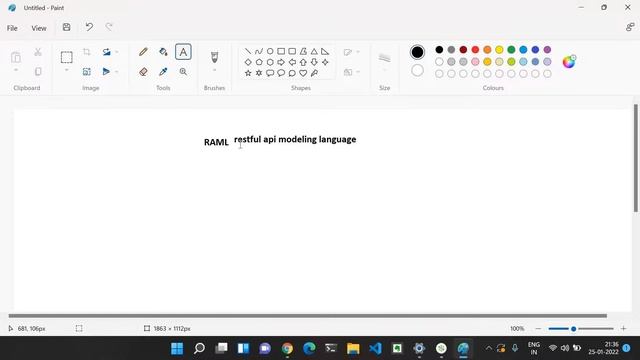Screen dimensions: 640x360
Task: Select the Fill with colour bucket tool
Action: click(x=163, y=52)
